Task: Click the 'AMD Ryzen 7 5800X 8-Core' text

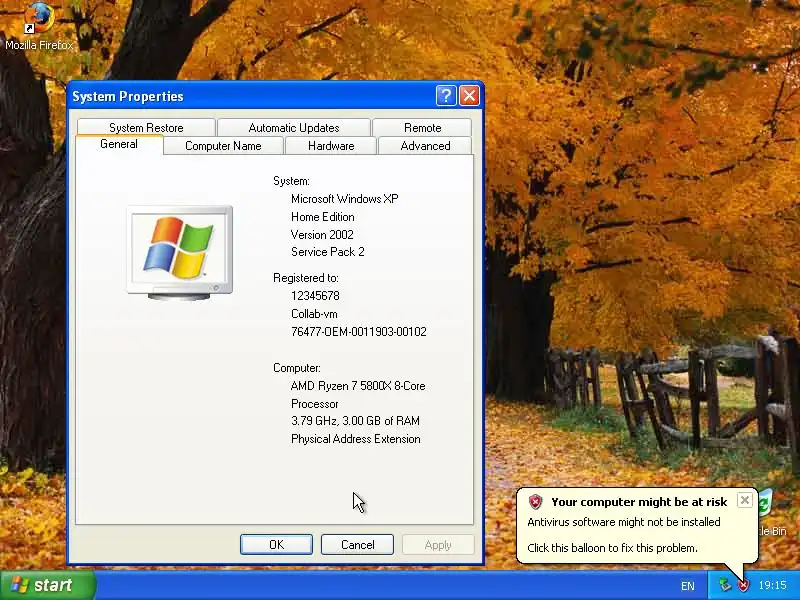Action: (358, 386)
